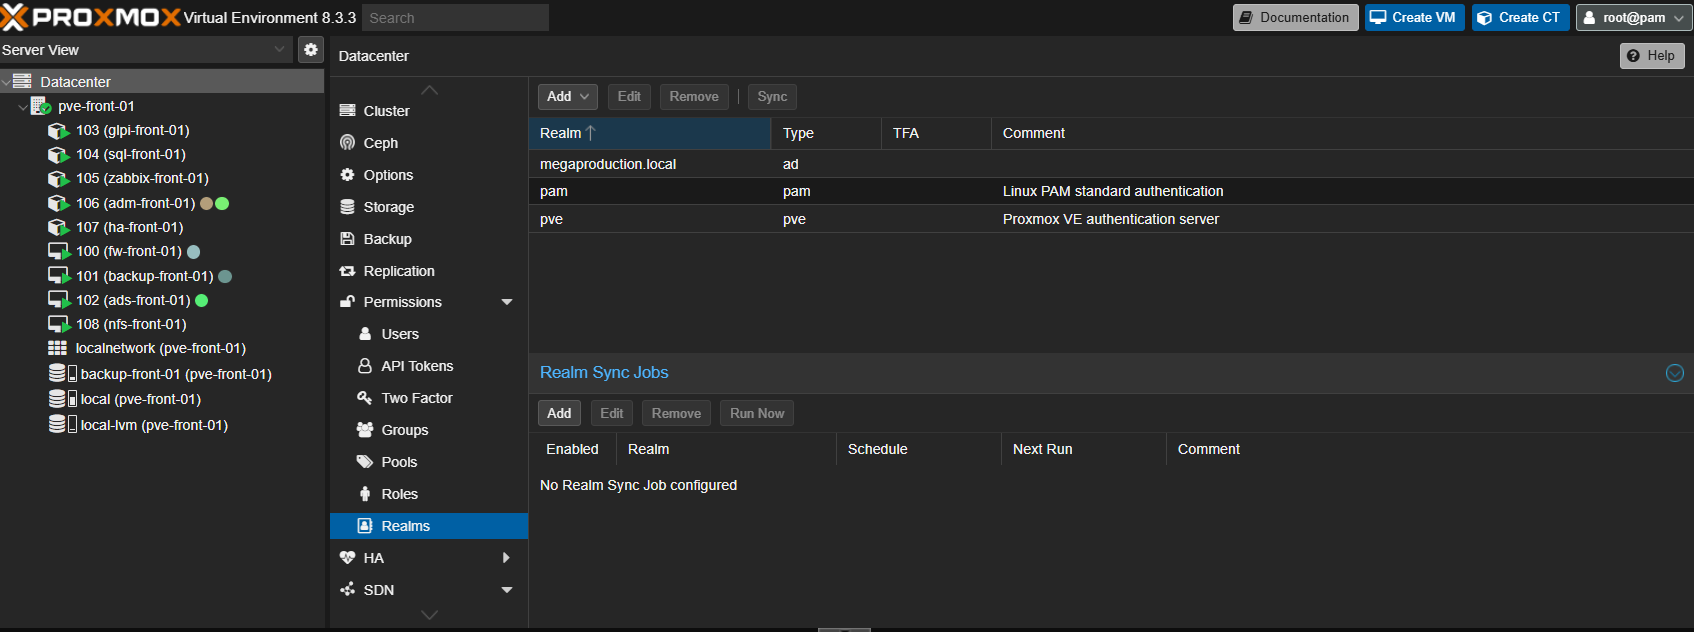This screenshot has height=632, width=1694.
Task: Click the API Tokens icon
Action: [365, 366]
